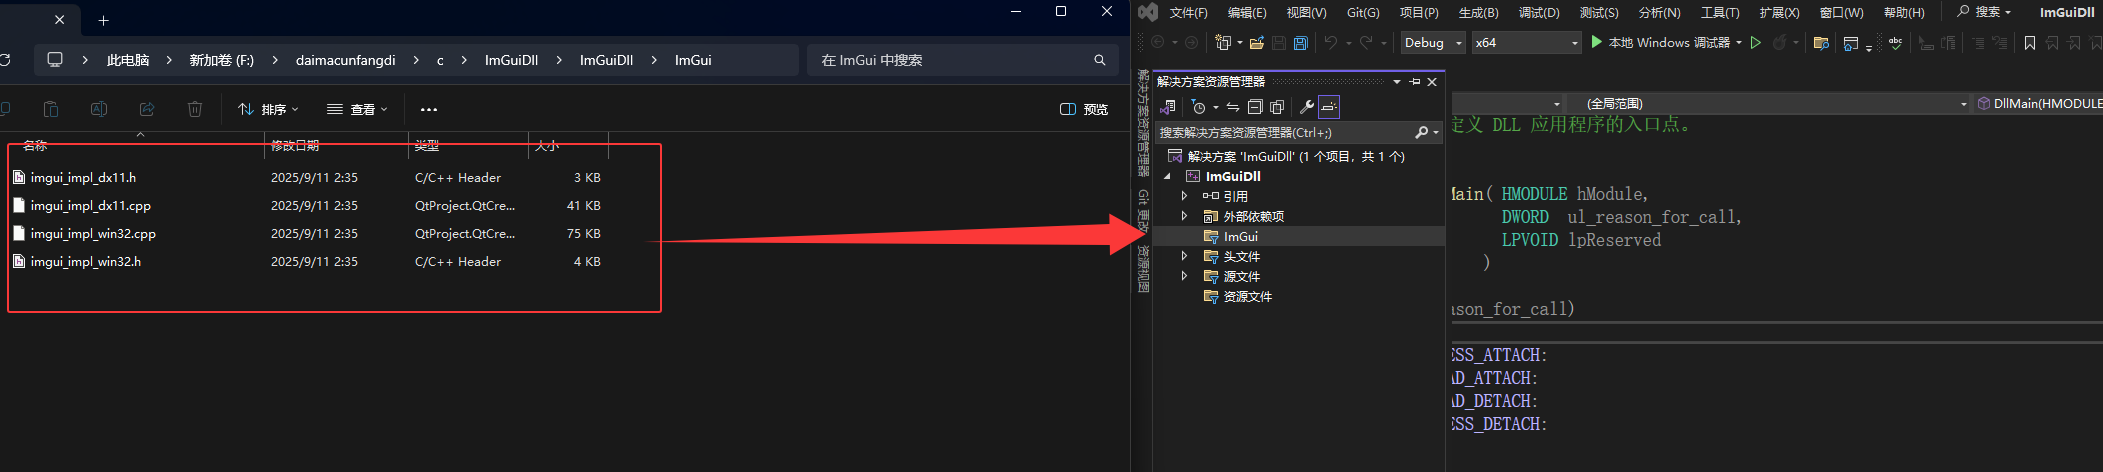Toggle the 预览 preview pane in File Explorer

point(1084,109)
